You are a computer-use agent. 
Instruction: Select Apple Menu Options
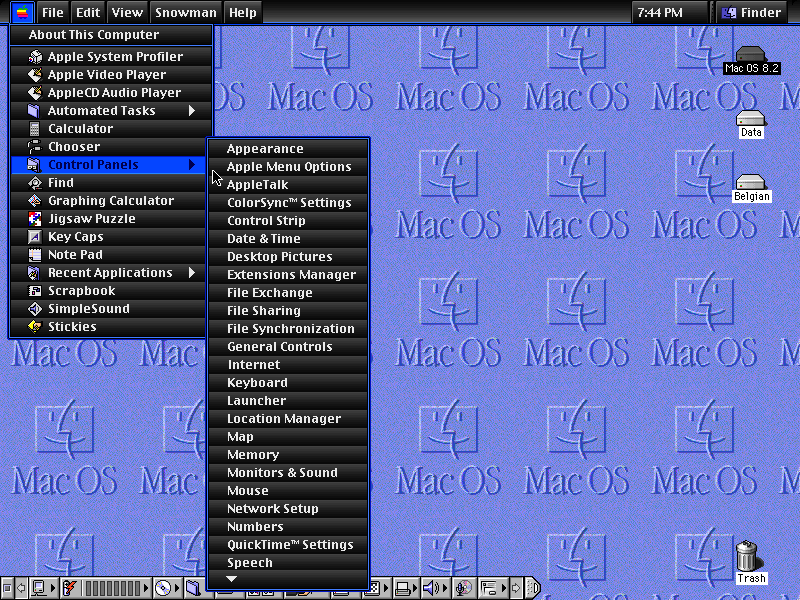click(288, 166)
